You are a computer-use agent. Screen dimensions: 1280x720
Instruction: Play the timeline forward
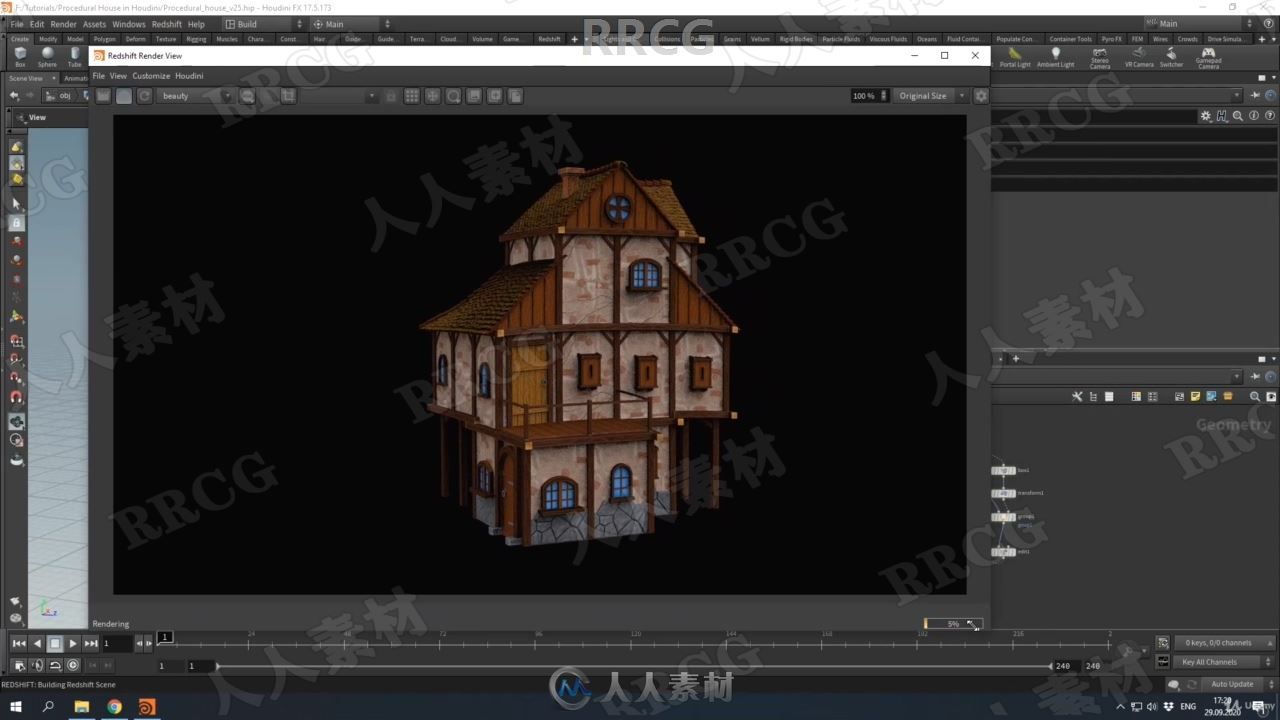73,644
